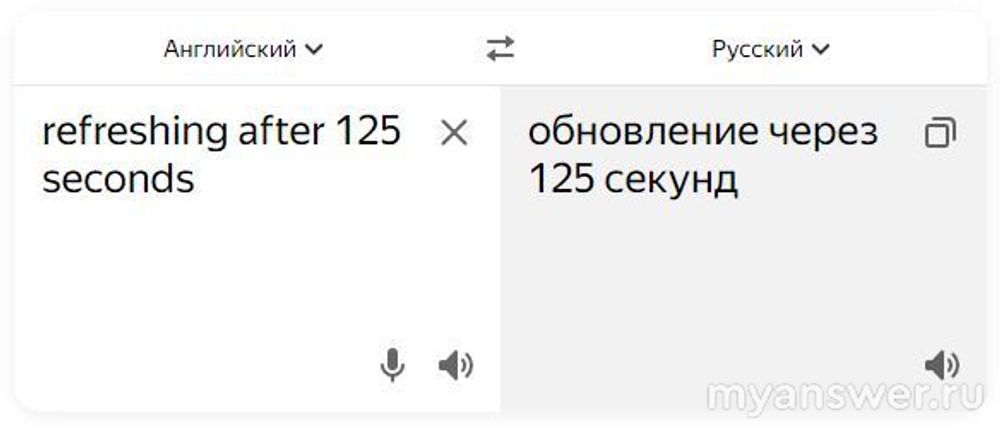
Task: Clear the source text with the X
Action: point(454,133)
